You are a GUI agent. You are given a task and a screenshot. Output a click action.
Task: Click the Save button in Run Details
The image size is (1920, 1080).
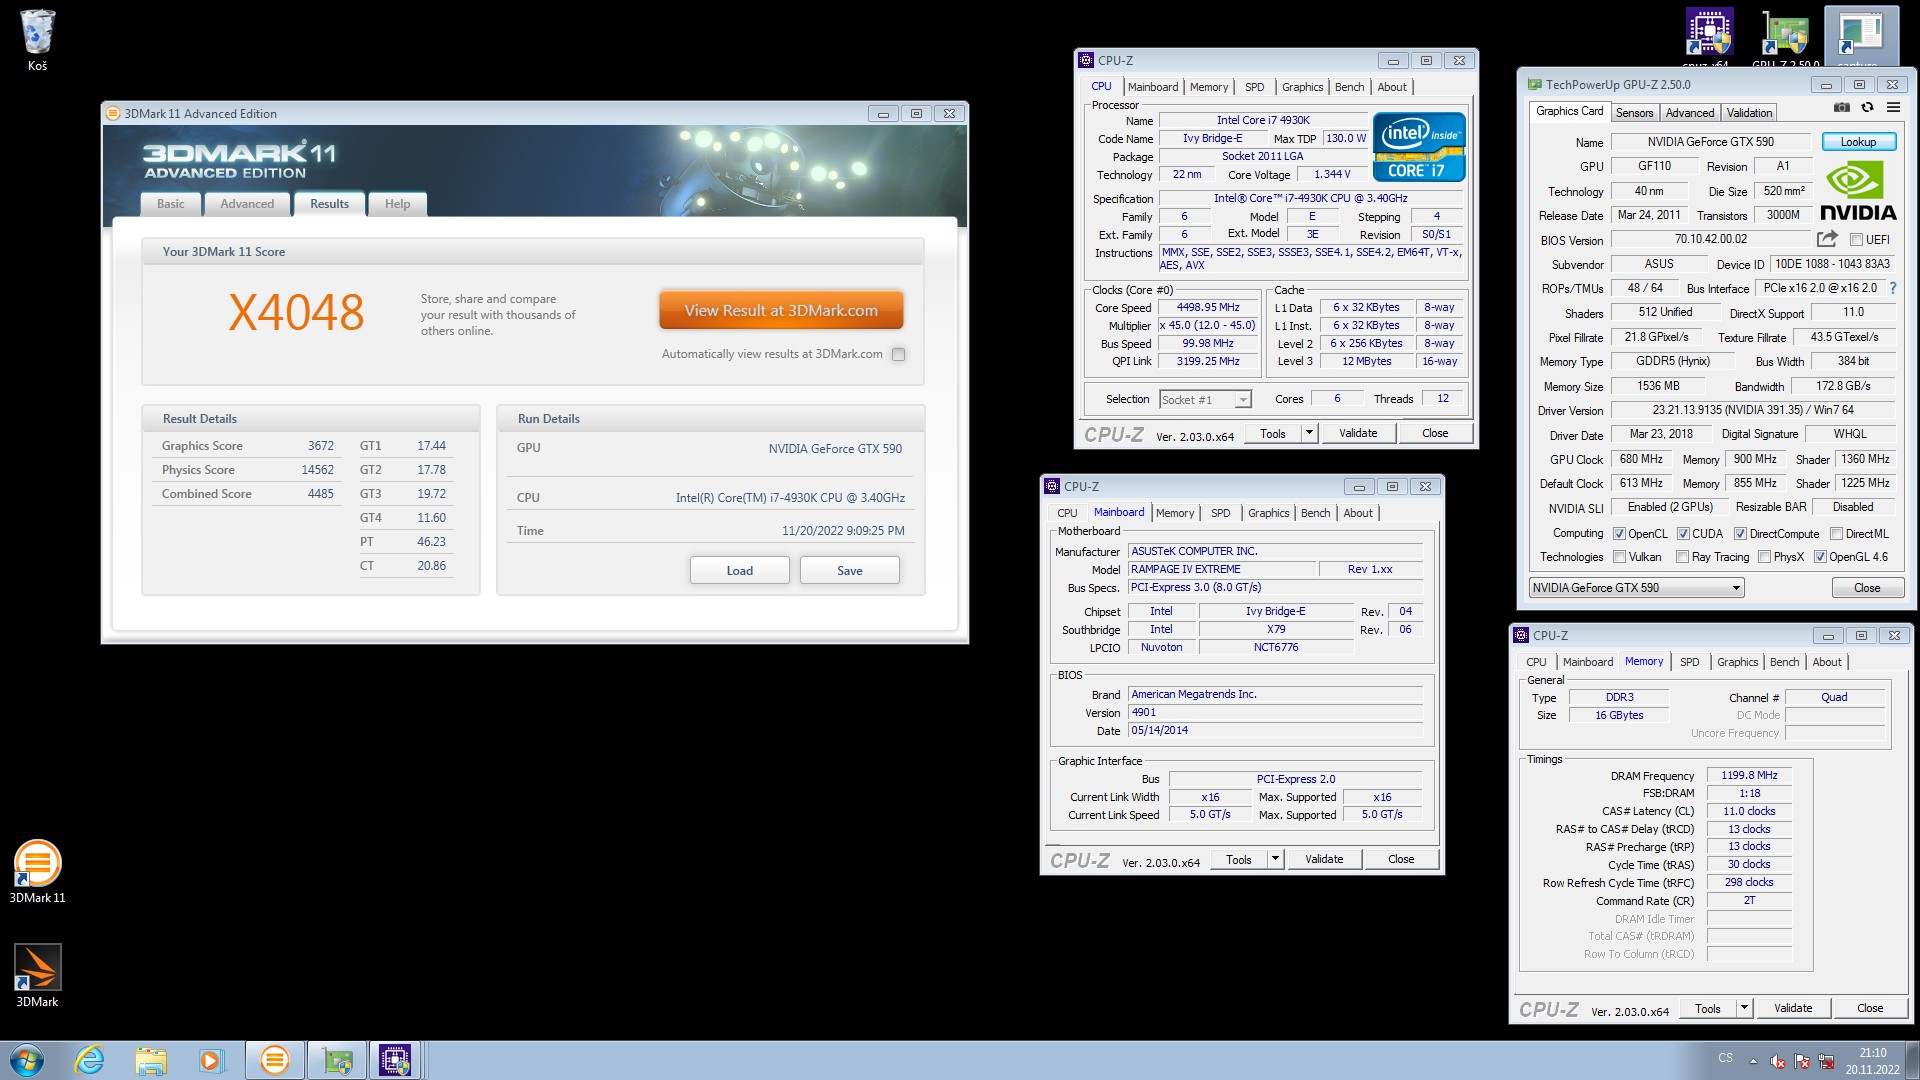tap(849, 570)
